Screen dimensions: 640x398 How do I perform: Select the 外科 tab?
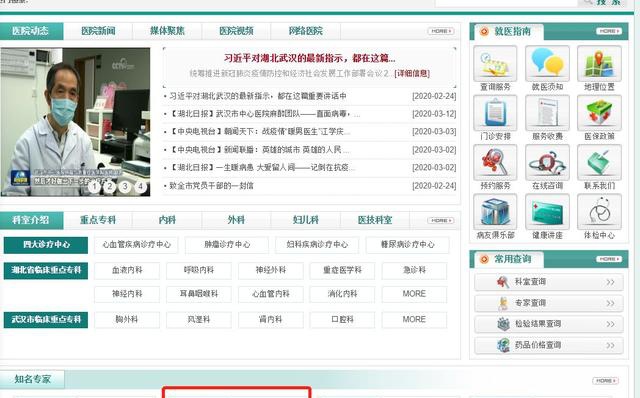pyautogui.click(x=236, y=220)
